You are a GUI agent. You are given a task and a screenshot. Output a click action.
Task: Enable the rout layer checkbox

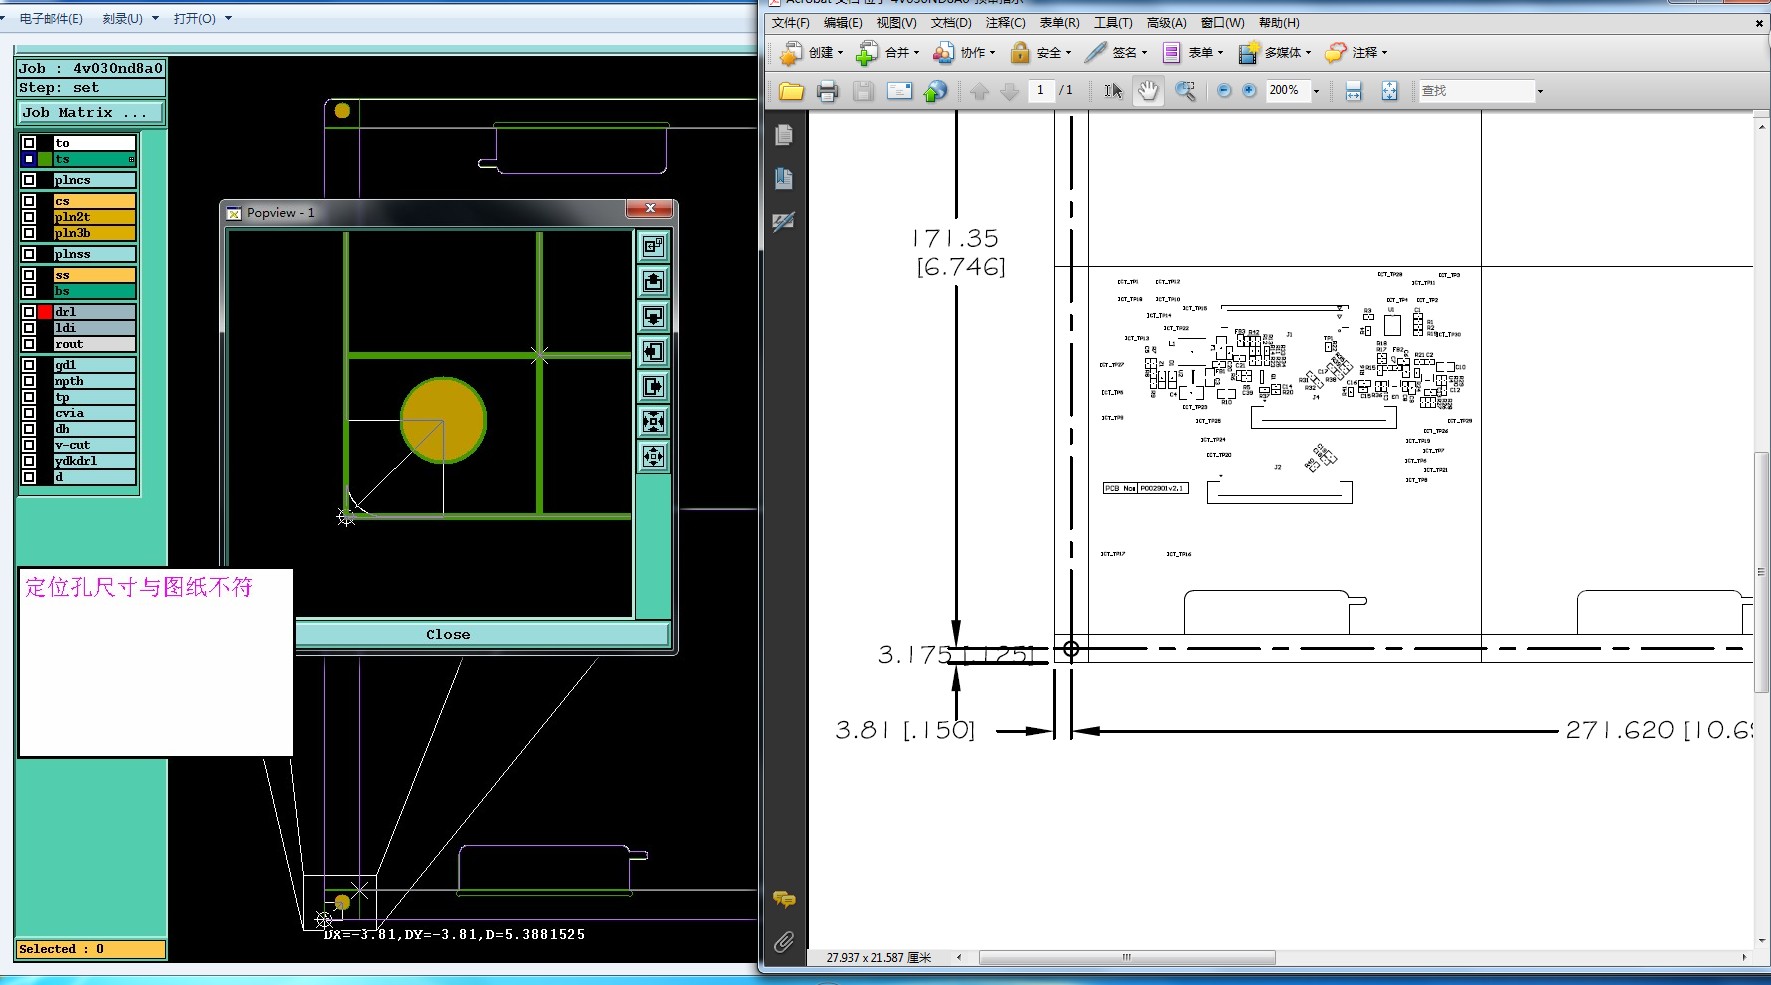29,344
